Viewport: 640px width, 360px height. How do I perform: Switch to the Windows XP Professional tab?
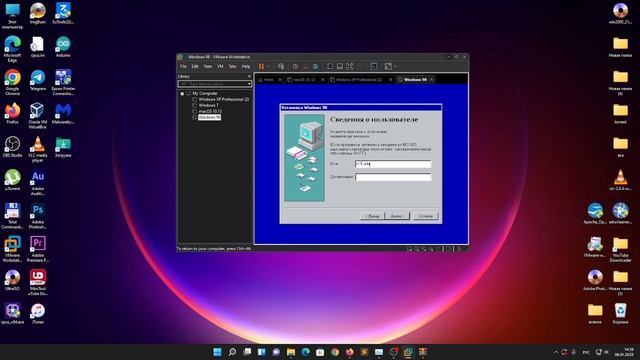coord(358,80)
